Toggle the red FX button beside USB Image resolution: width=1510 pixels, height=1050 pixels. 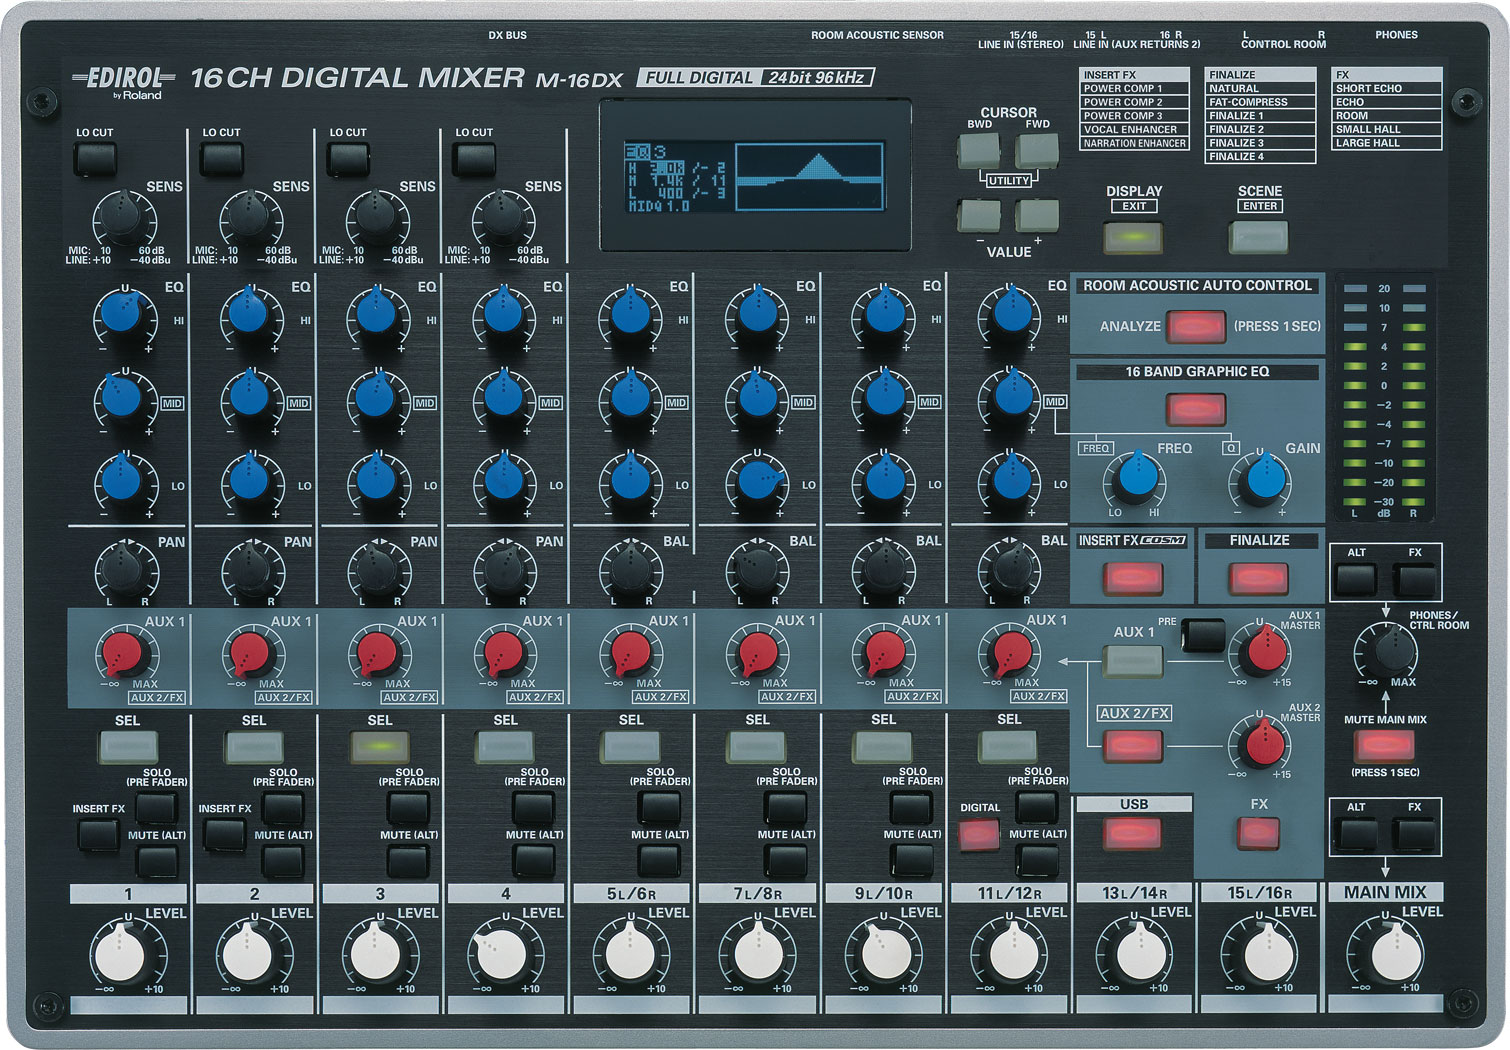1258,833
